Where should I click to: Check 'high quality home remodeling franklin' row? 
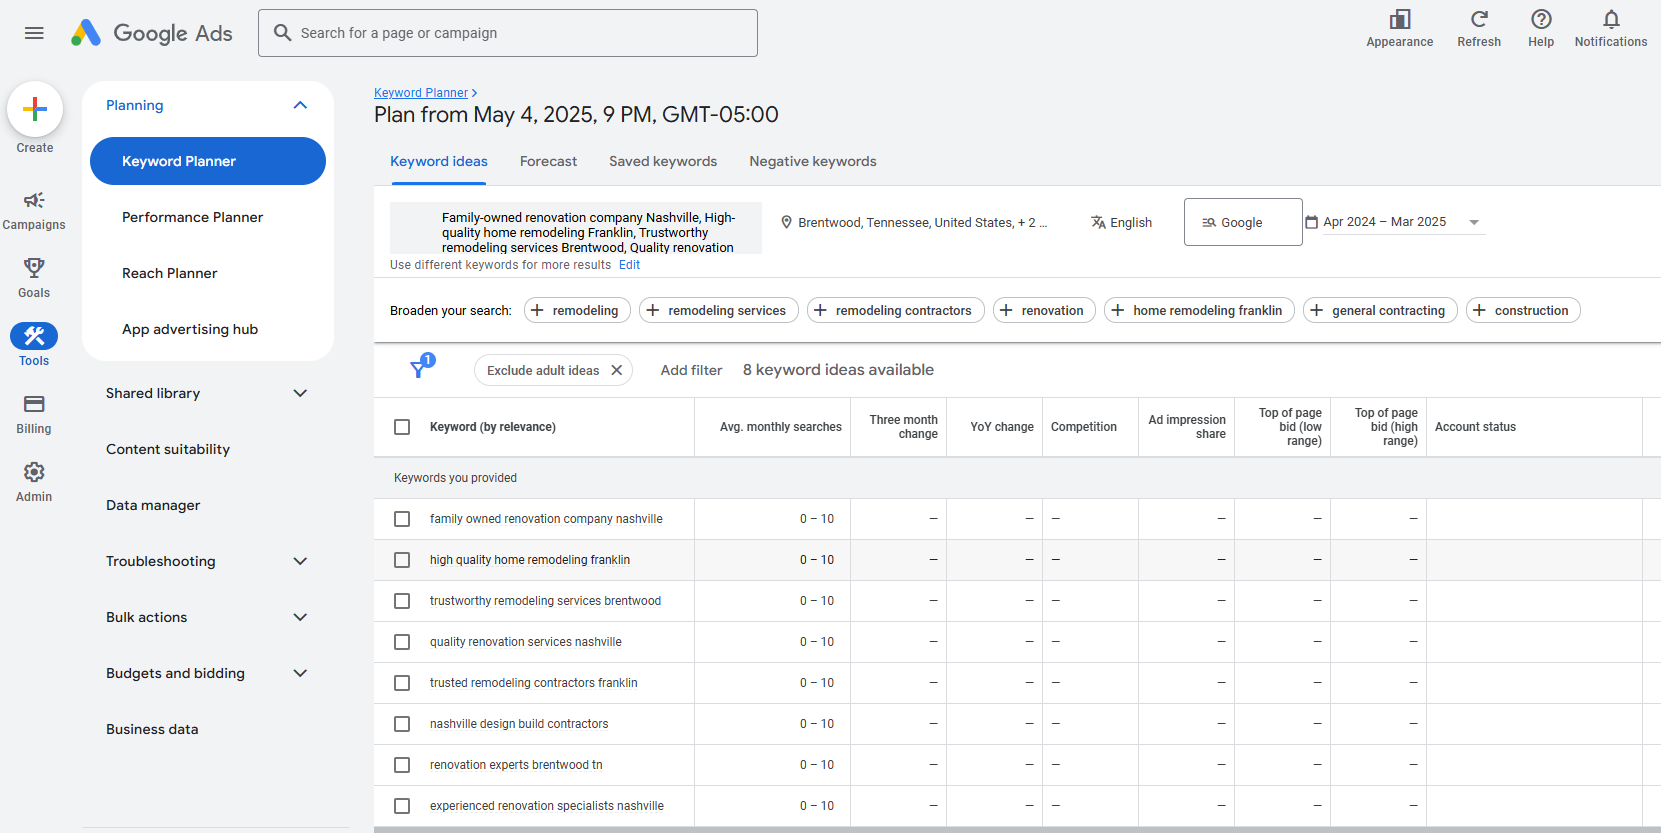[x=402, y=560]
